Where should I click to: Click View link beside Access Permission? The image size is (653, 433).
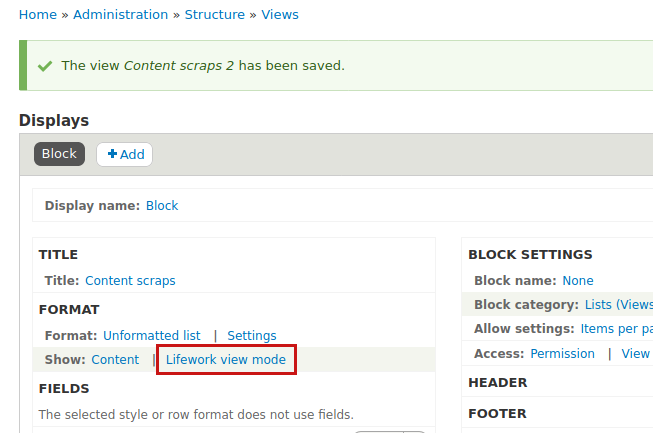(636, 354)
